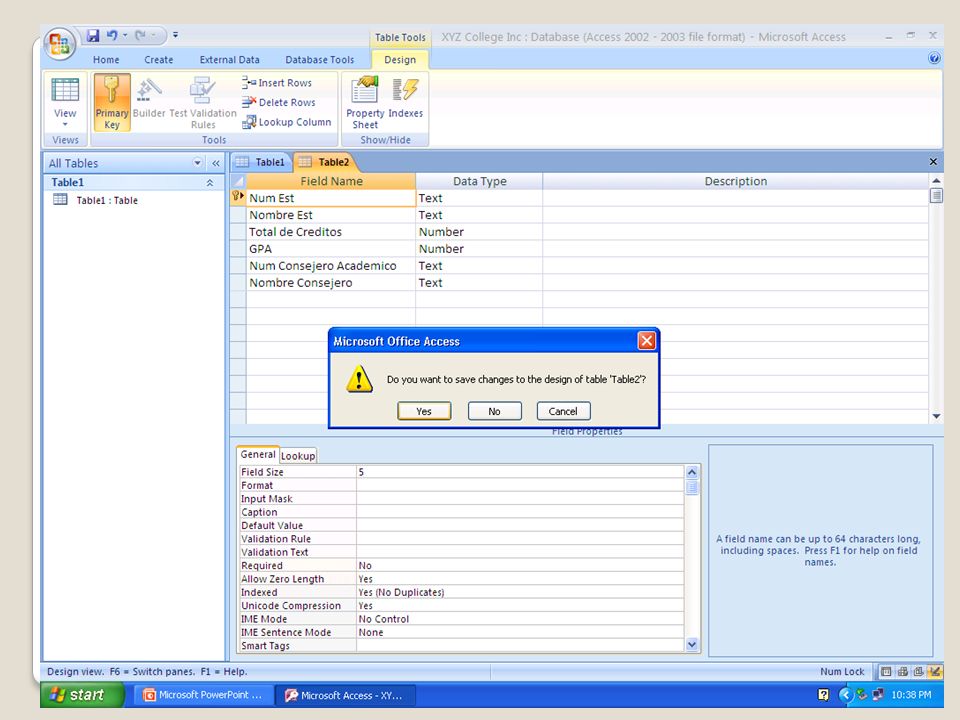Select the GPA field name cell

331,249
